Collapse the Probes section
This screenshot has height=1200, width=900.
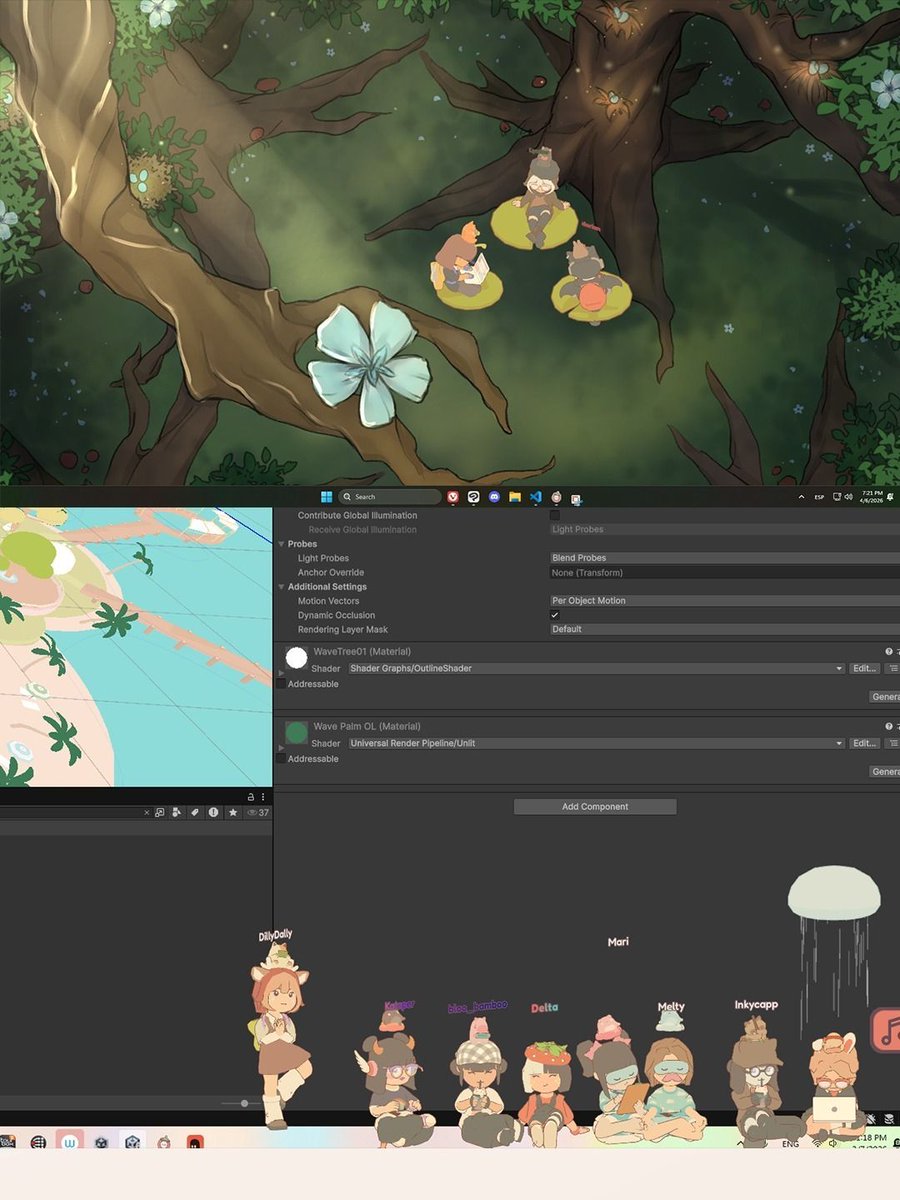pos(281,544)
